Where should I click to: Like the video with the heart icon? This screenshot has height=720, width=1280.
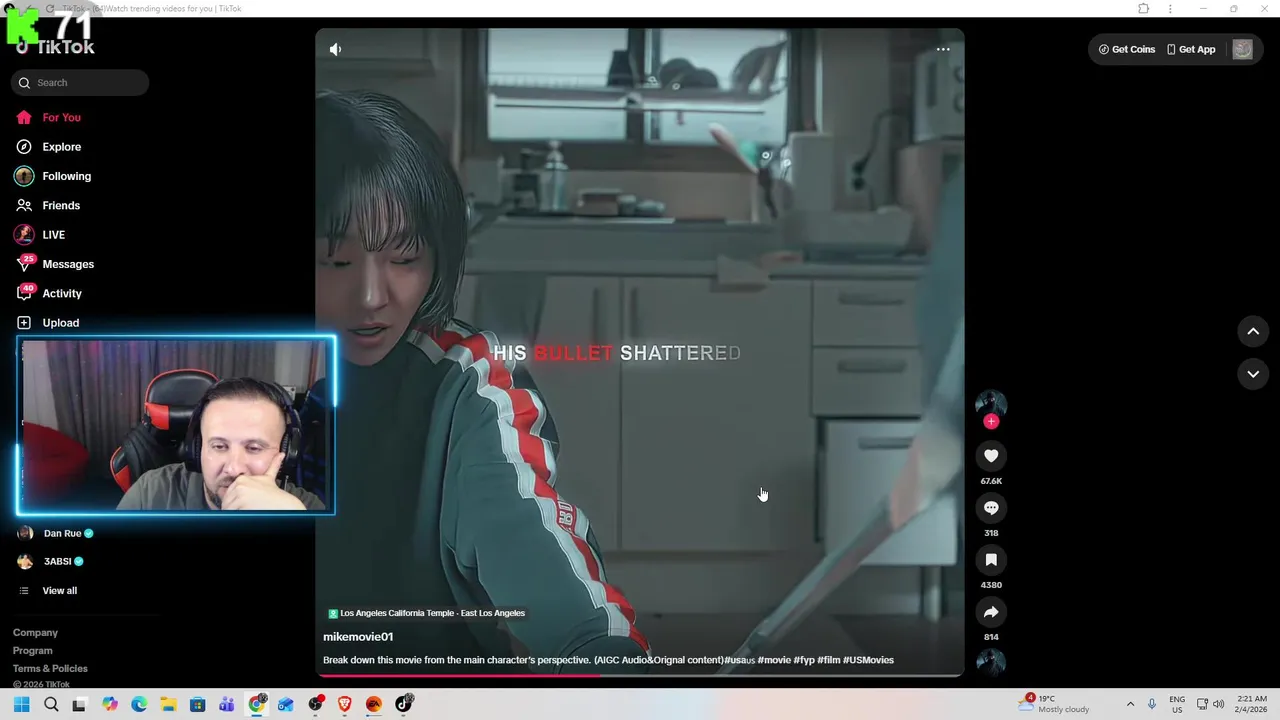991,456
